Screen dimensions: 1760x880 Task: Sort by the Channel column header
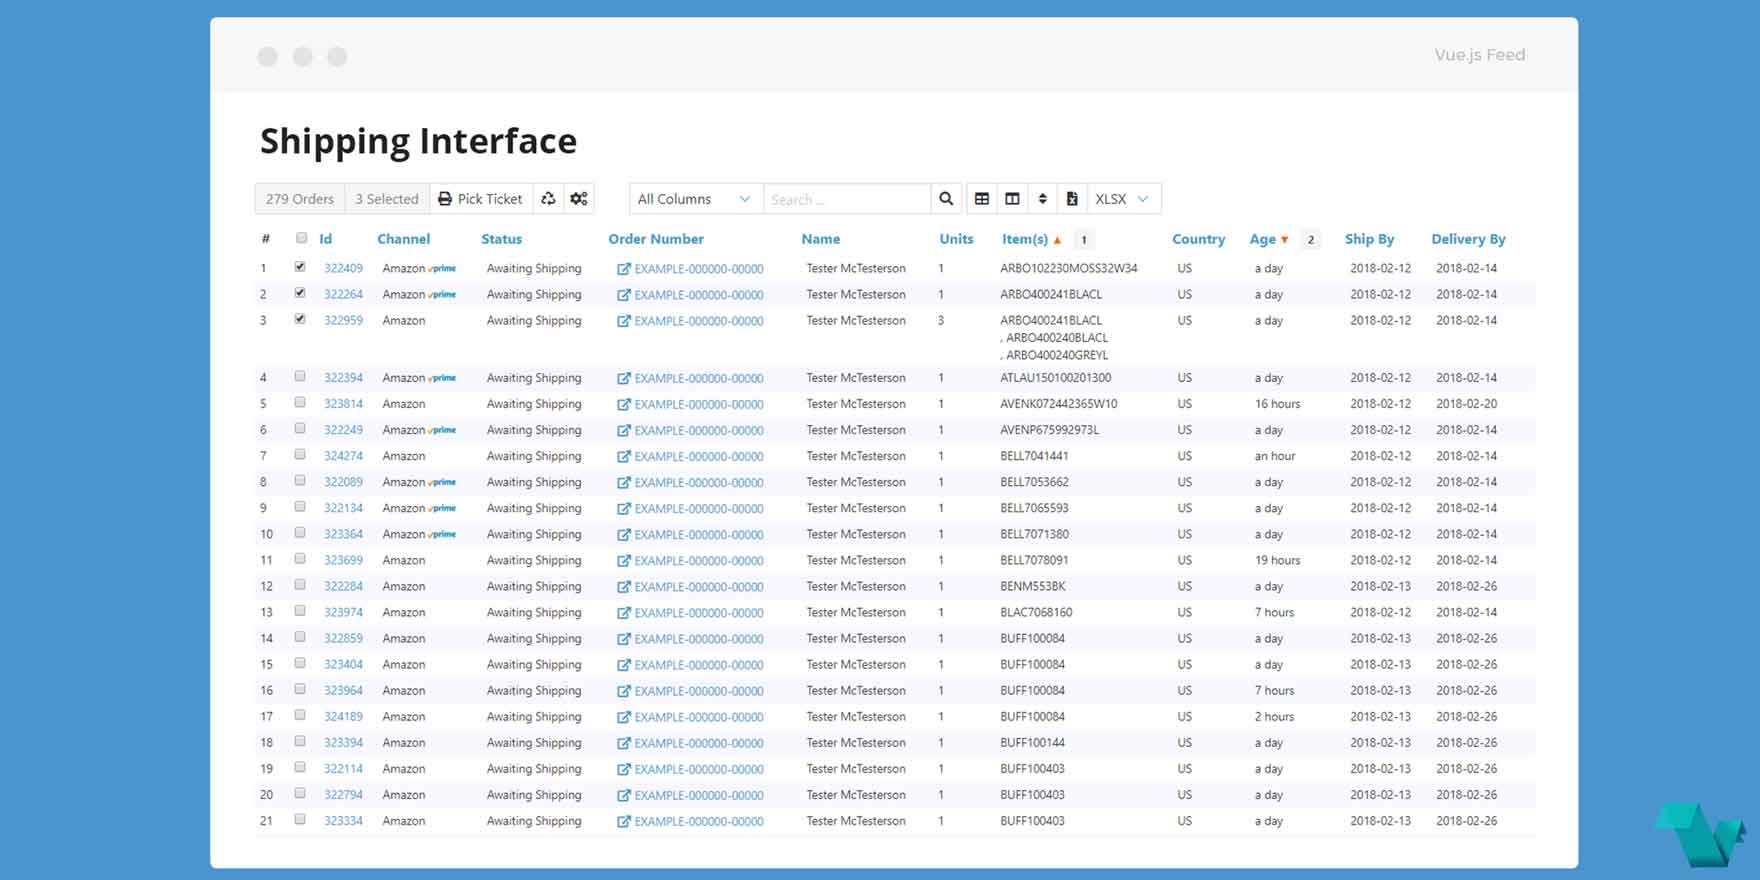[403, 239]
